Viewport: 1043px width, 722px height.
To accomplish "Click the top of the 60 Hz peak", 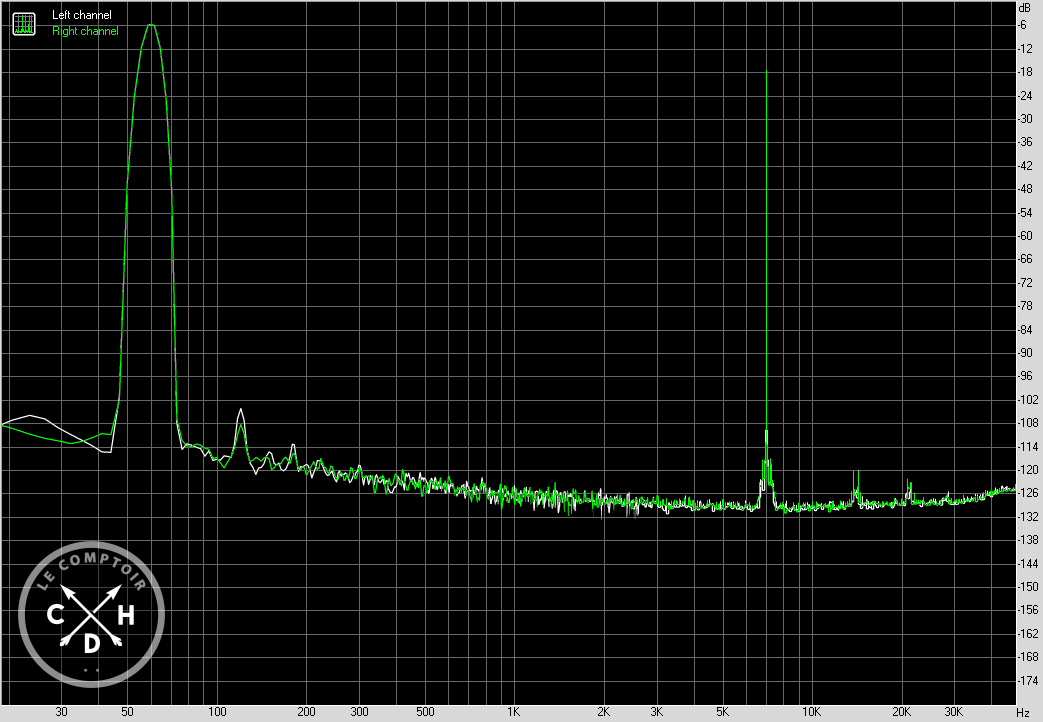I will tap(151, 26).
